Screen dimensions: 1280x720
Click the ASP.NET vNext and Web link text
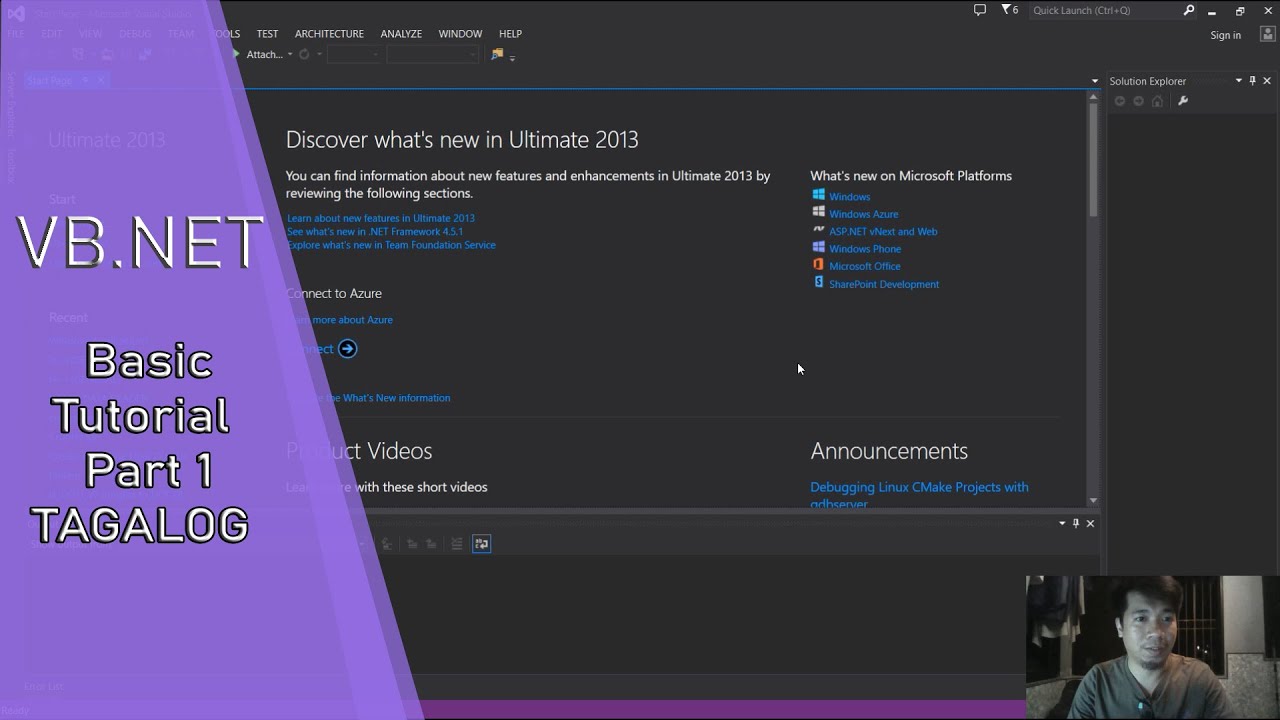[883, 231]
